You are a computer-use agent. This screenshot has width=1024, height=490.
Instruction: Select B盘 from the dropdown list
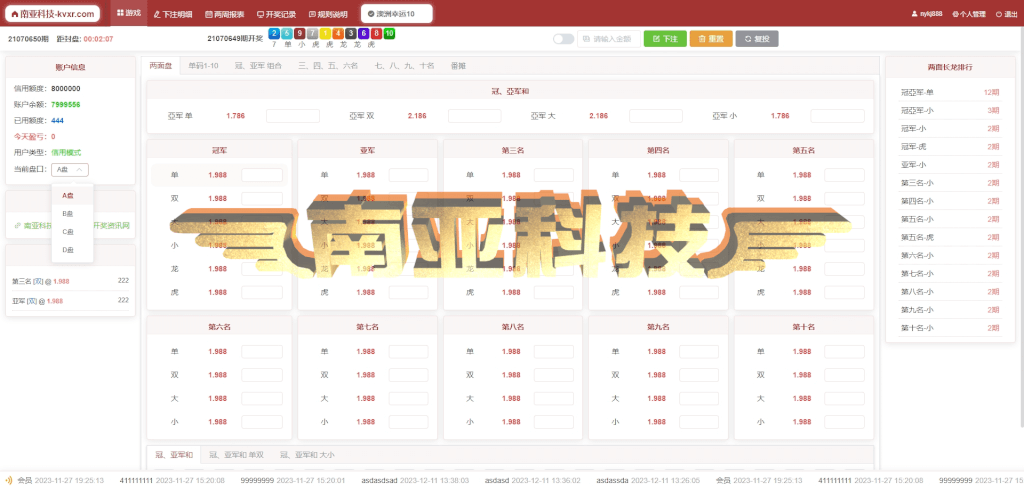72,214
